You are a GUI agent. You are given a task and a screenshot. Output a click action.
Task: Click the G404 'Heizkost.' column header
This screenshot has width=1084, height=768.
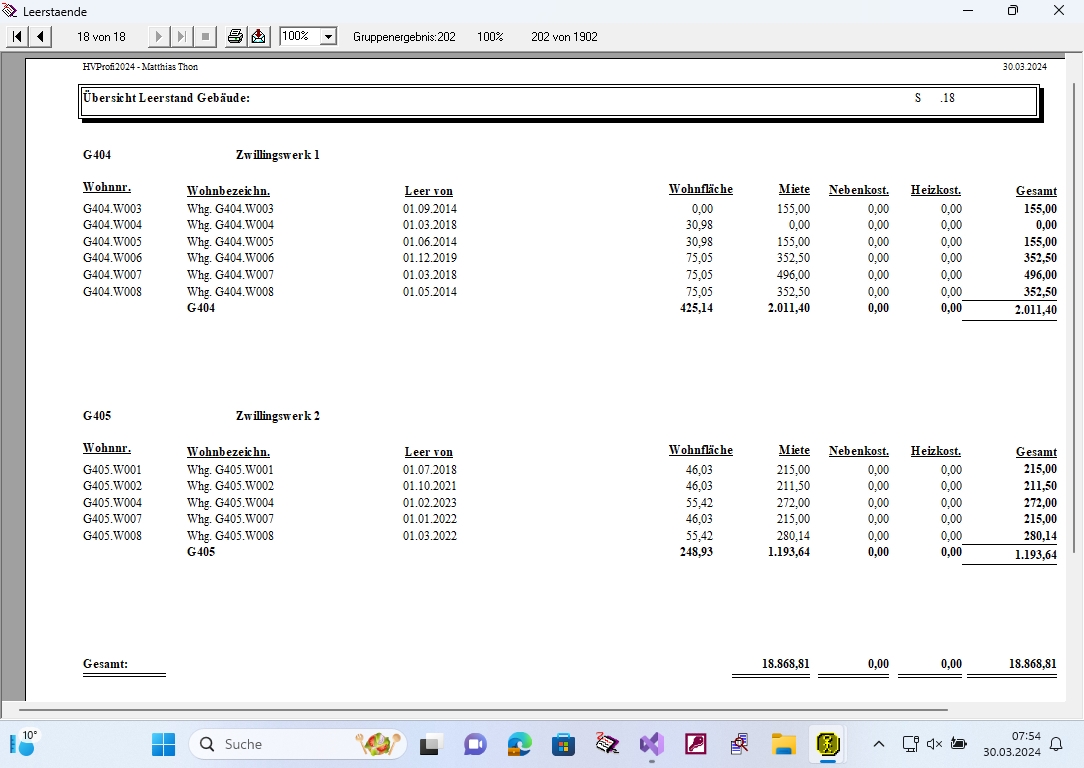click(935, 190)
